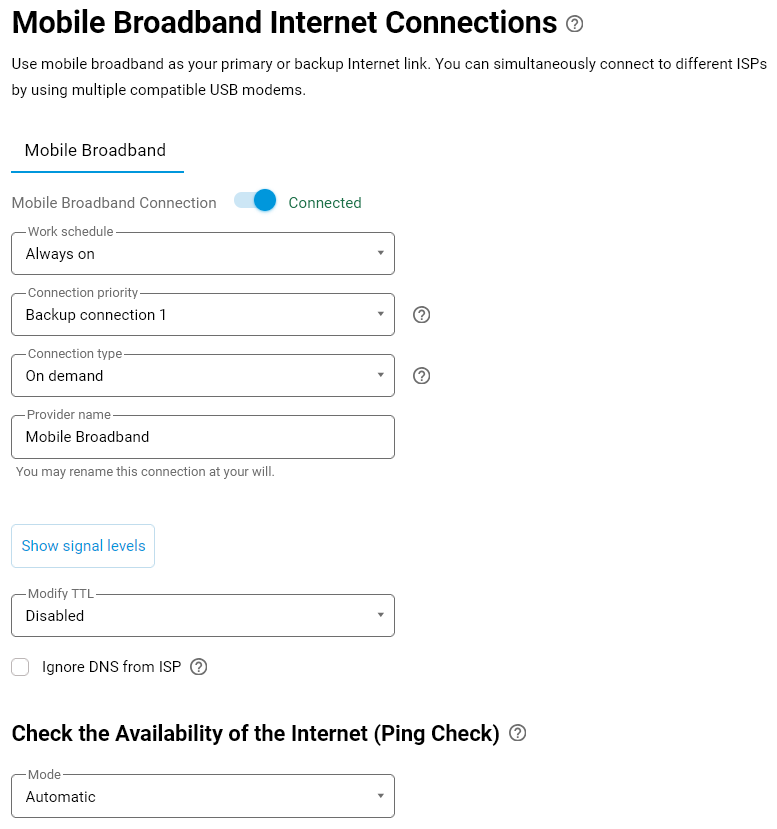This screenshot has height=829, width=777.
Task: Click the 'Mobile Broadband Connection' label
Action: pos(114,203)
